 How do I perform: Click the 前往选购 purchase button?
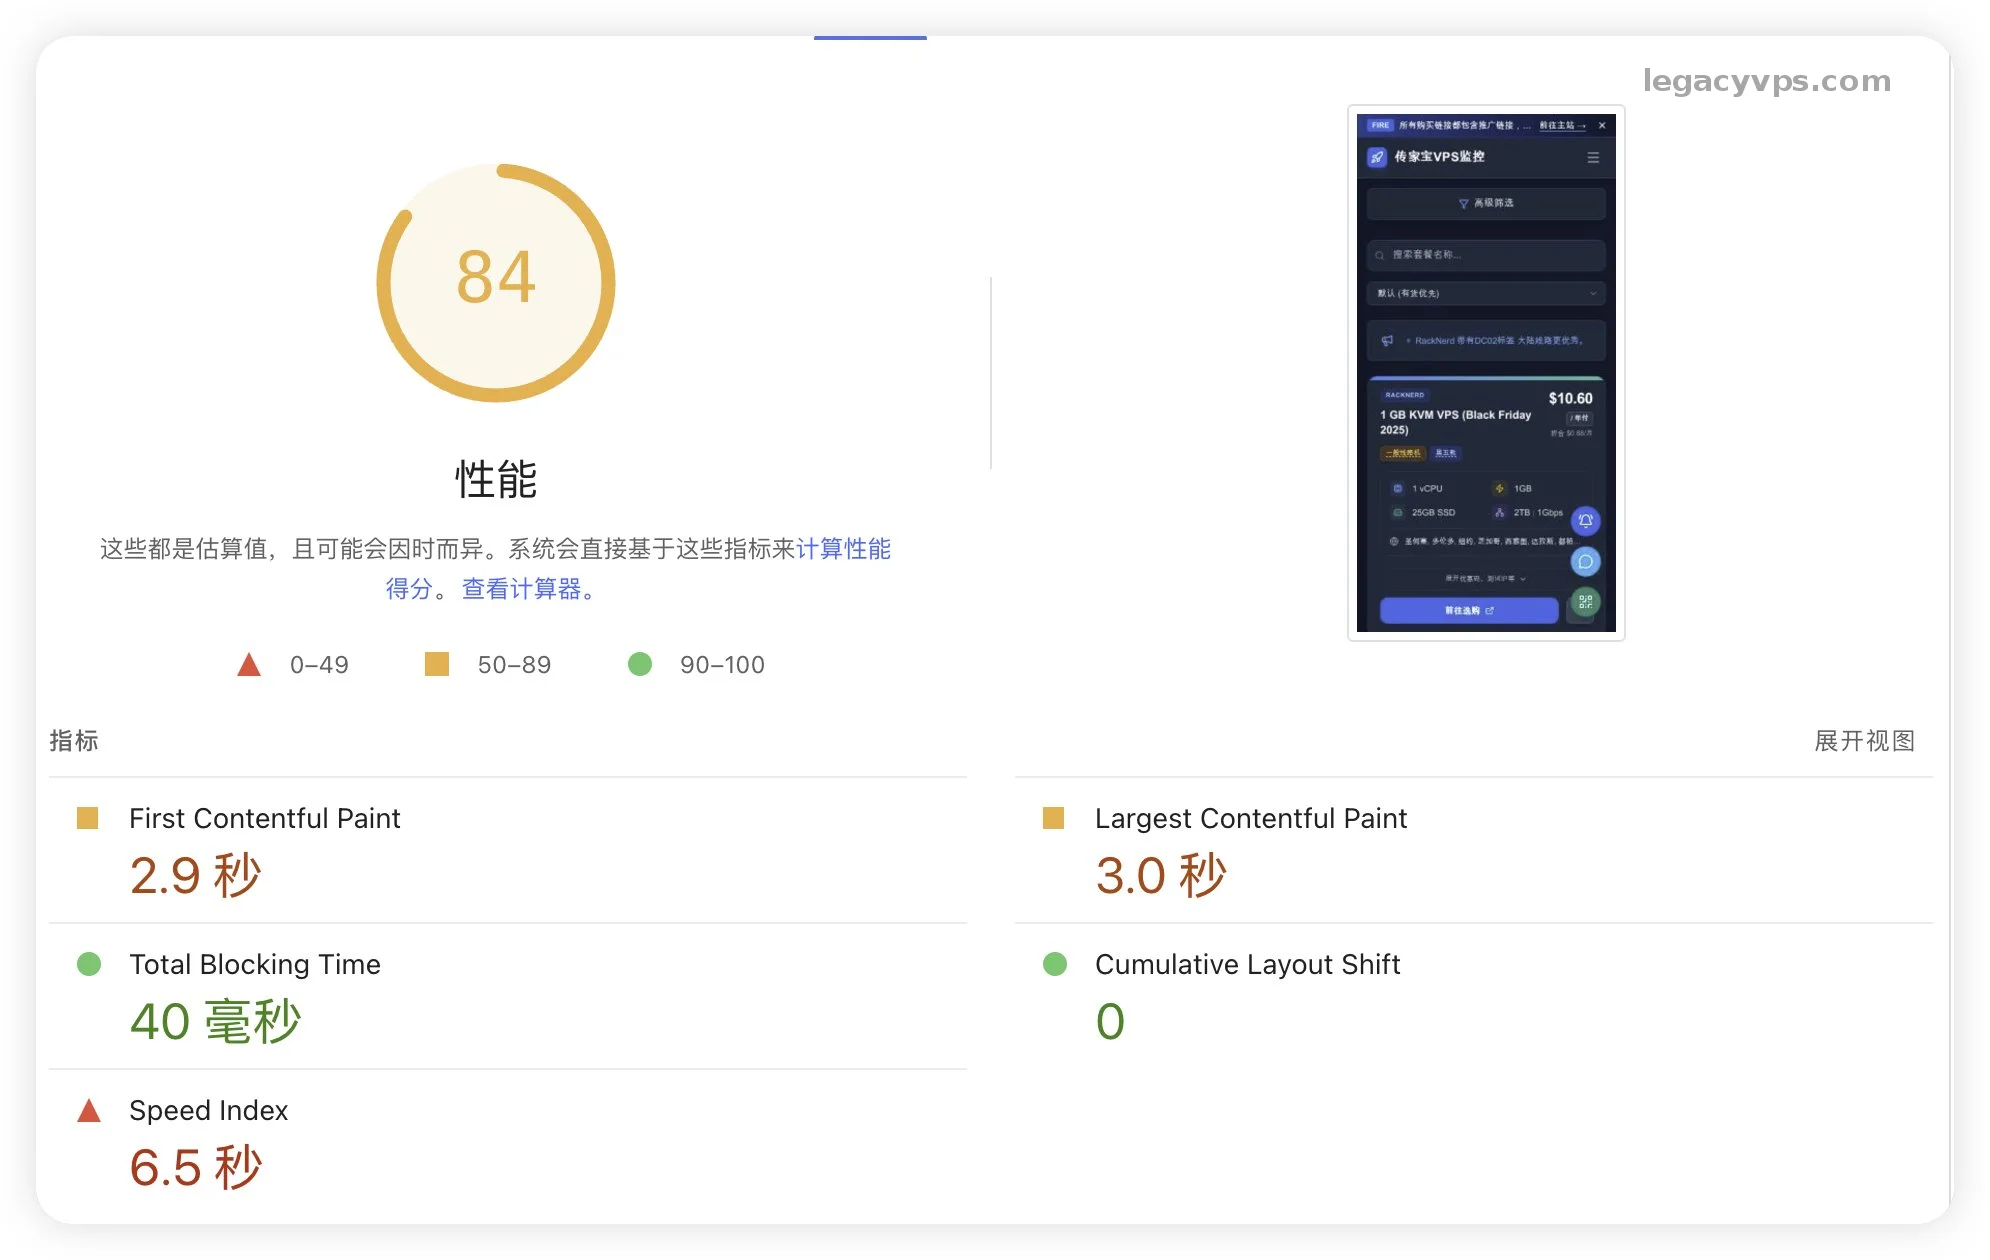(1468, 611)
